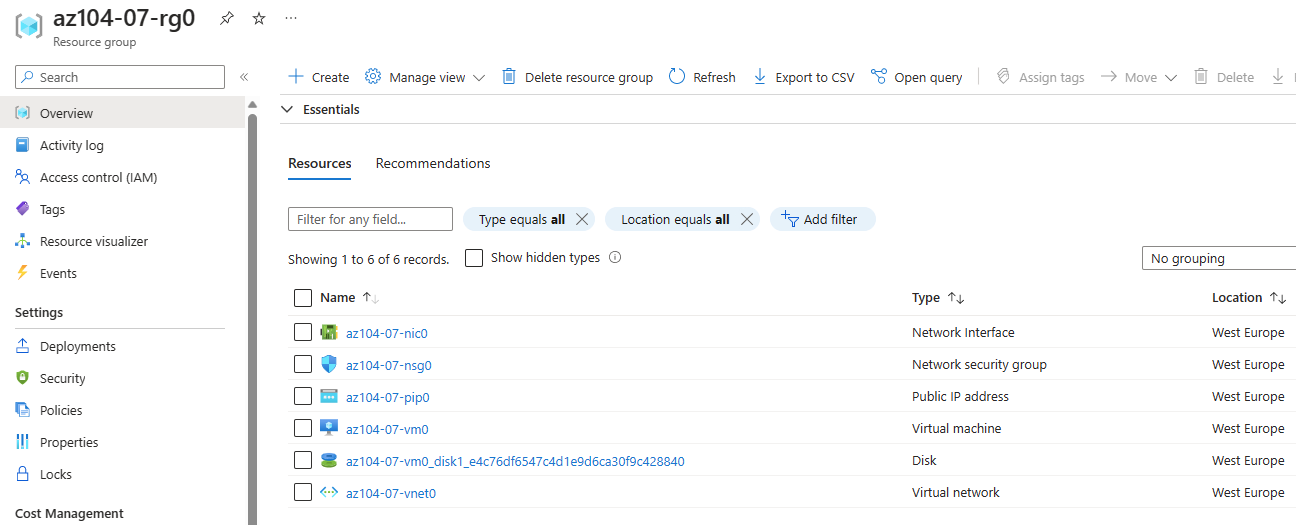The height and width of the screenshot is (525, 1296).
Task: Expand the Manage view dropdown chevron
Action: coord(479,78)
